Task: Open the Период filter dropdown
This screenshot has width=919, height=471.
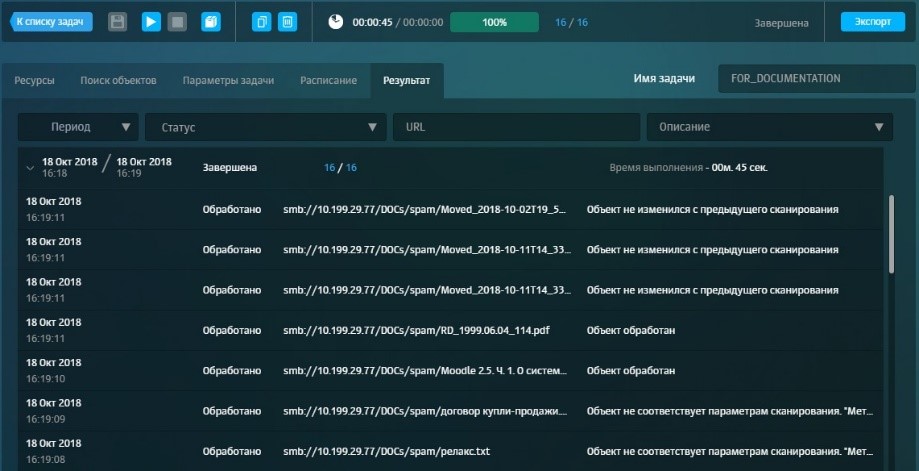Action: (78, 127)
